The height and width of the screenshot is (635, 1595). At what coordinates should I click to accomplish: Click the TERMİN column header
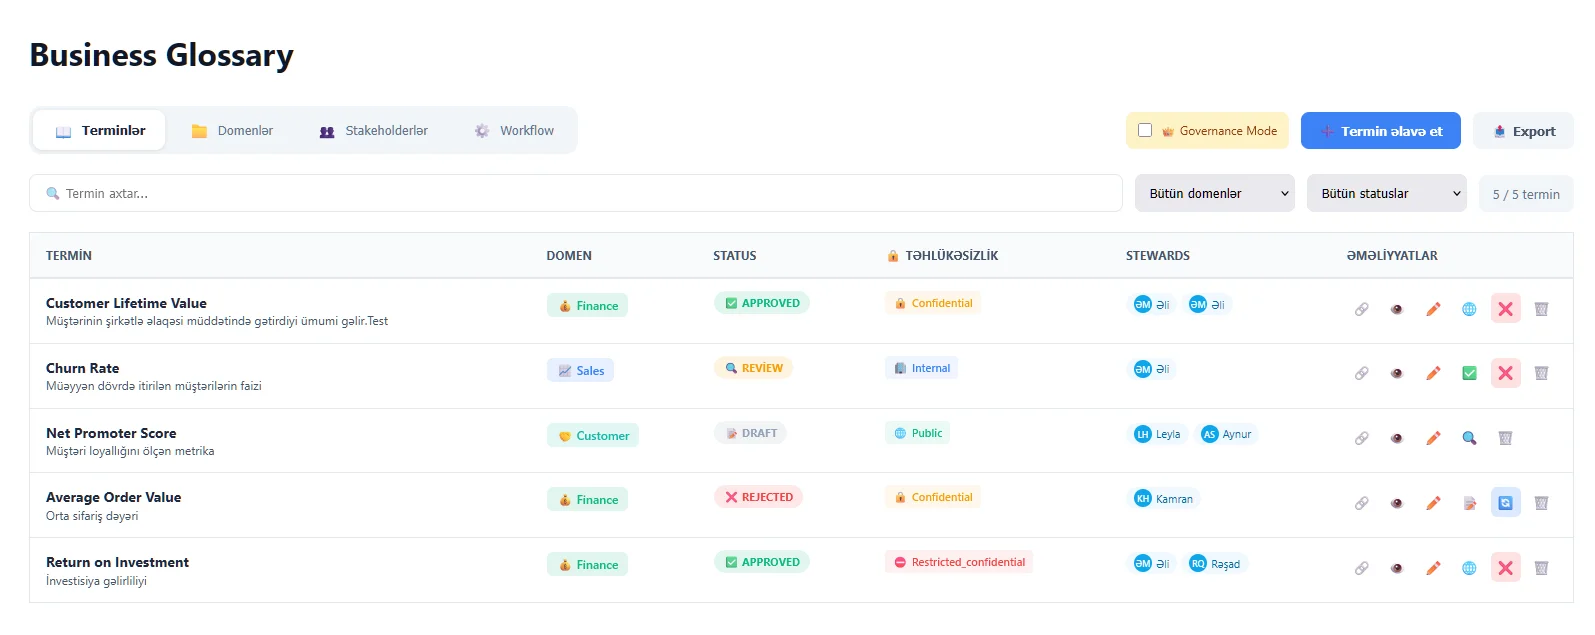pos(69,256)
